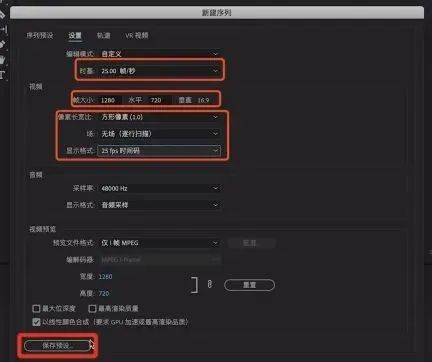
Task: Open video 显示格式 dropdown 25 fps 时间码
Action: point(159,151)
